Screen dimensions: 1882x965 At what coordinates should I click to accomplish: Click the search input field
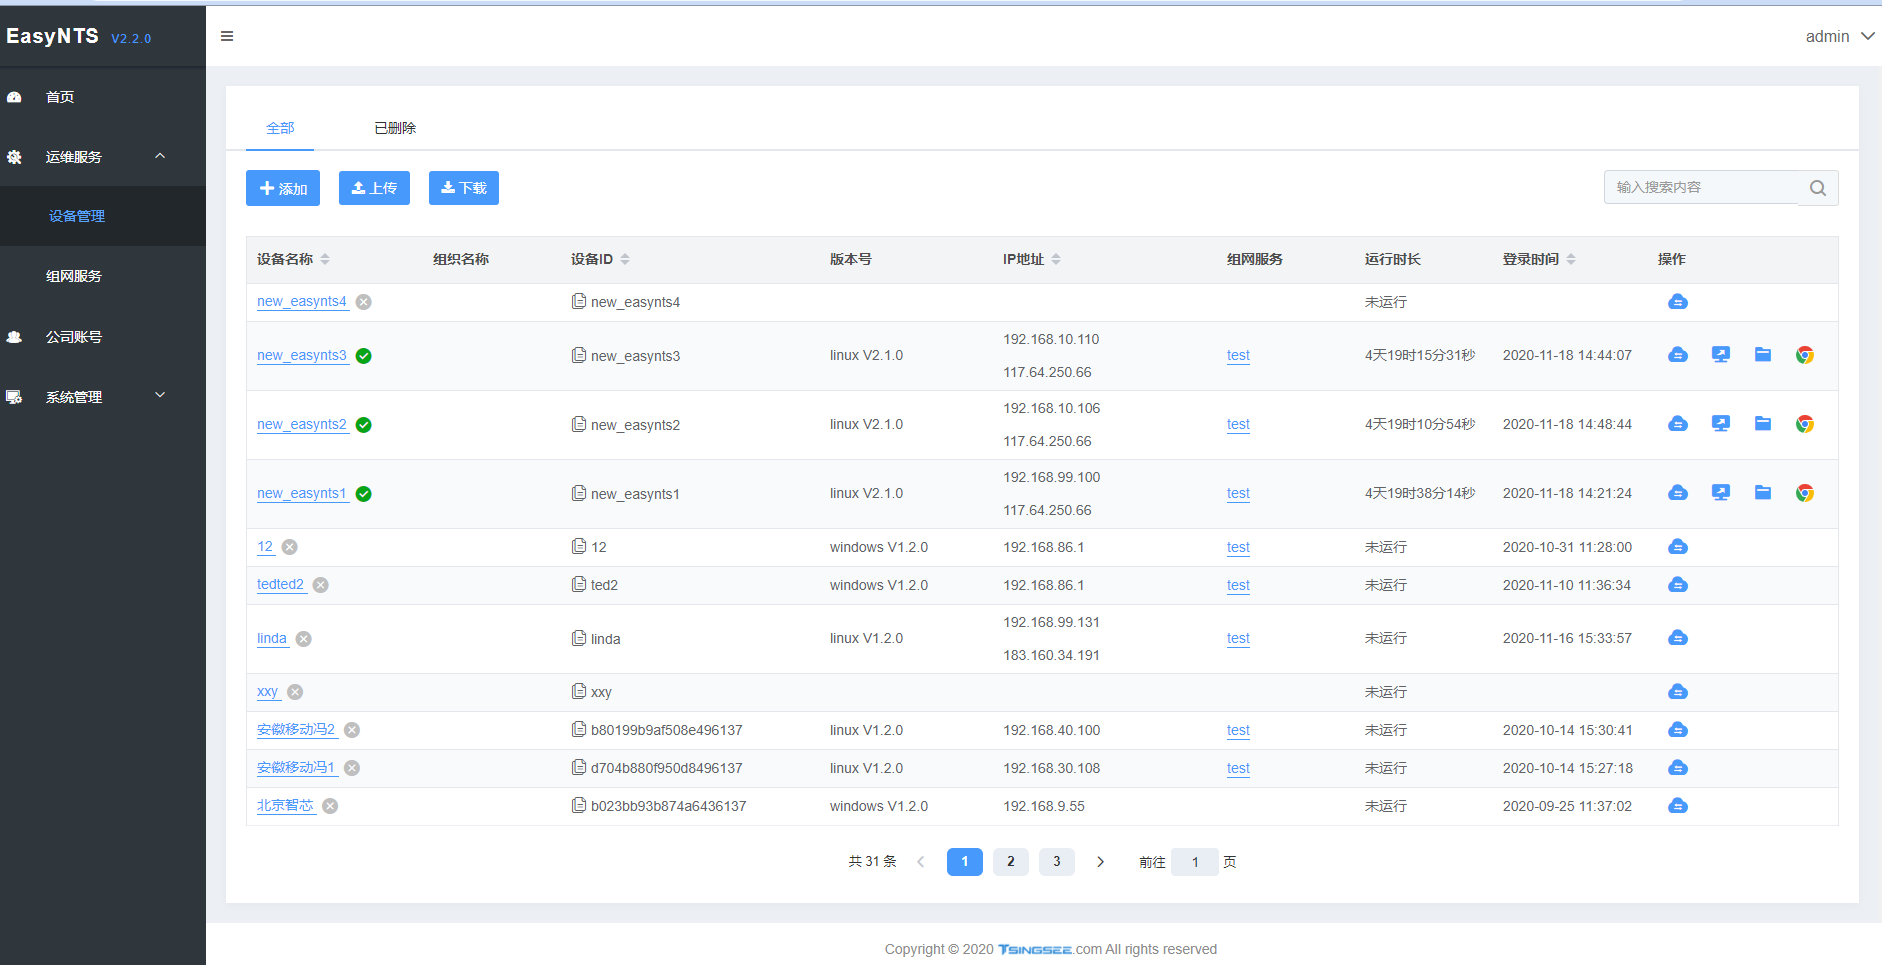1701,188
